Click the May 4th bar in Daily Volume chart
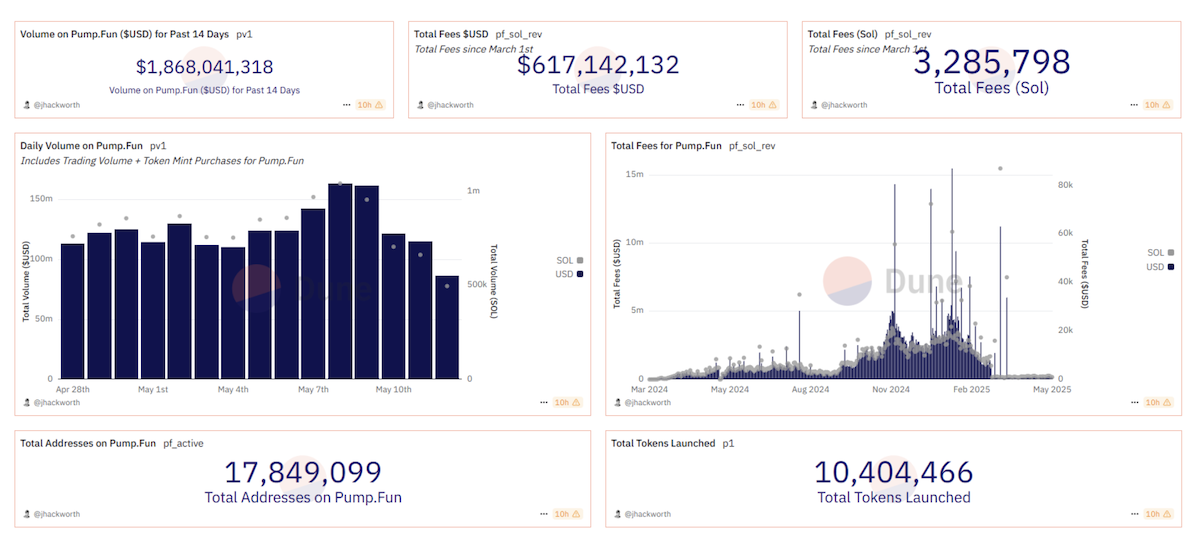The height and width of the screenshot is (551, 1200). click(x=233, y=313)
